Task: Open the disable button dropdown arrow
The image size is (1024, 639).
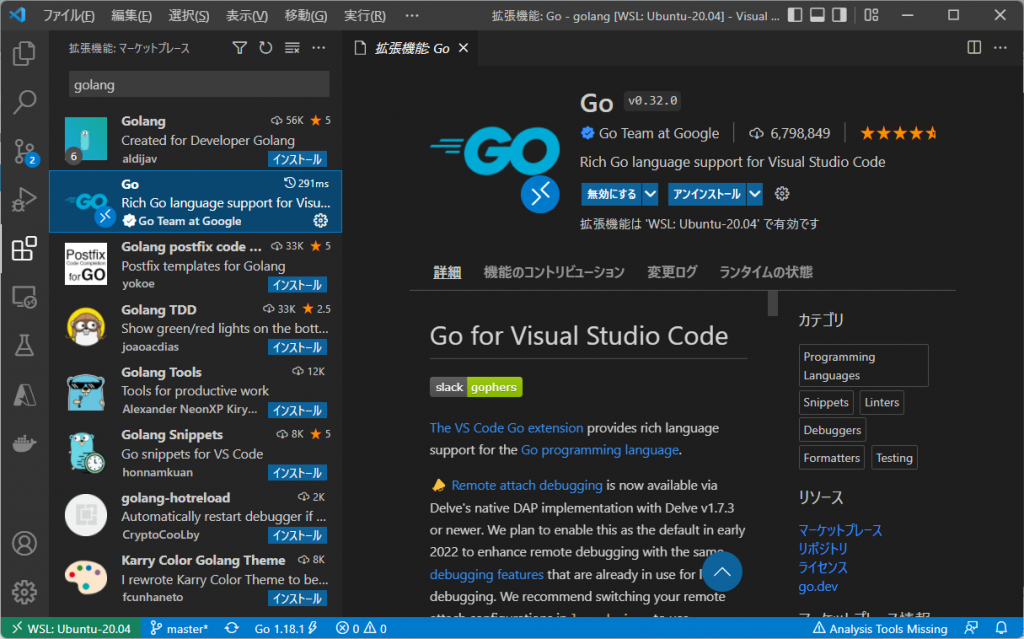Action: (650, 194)
